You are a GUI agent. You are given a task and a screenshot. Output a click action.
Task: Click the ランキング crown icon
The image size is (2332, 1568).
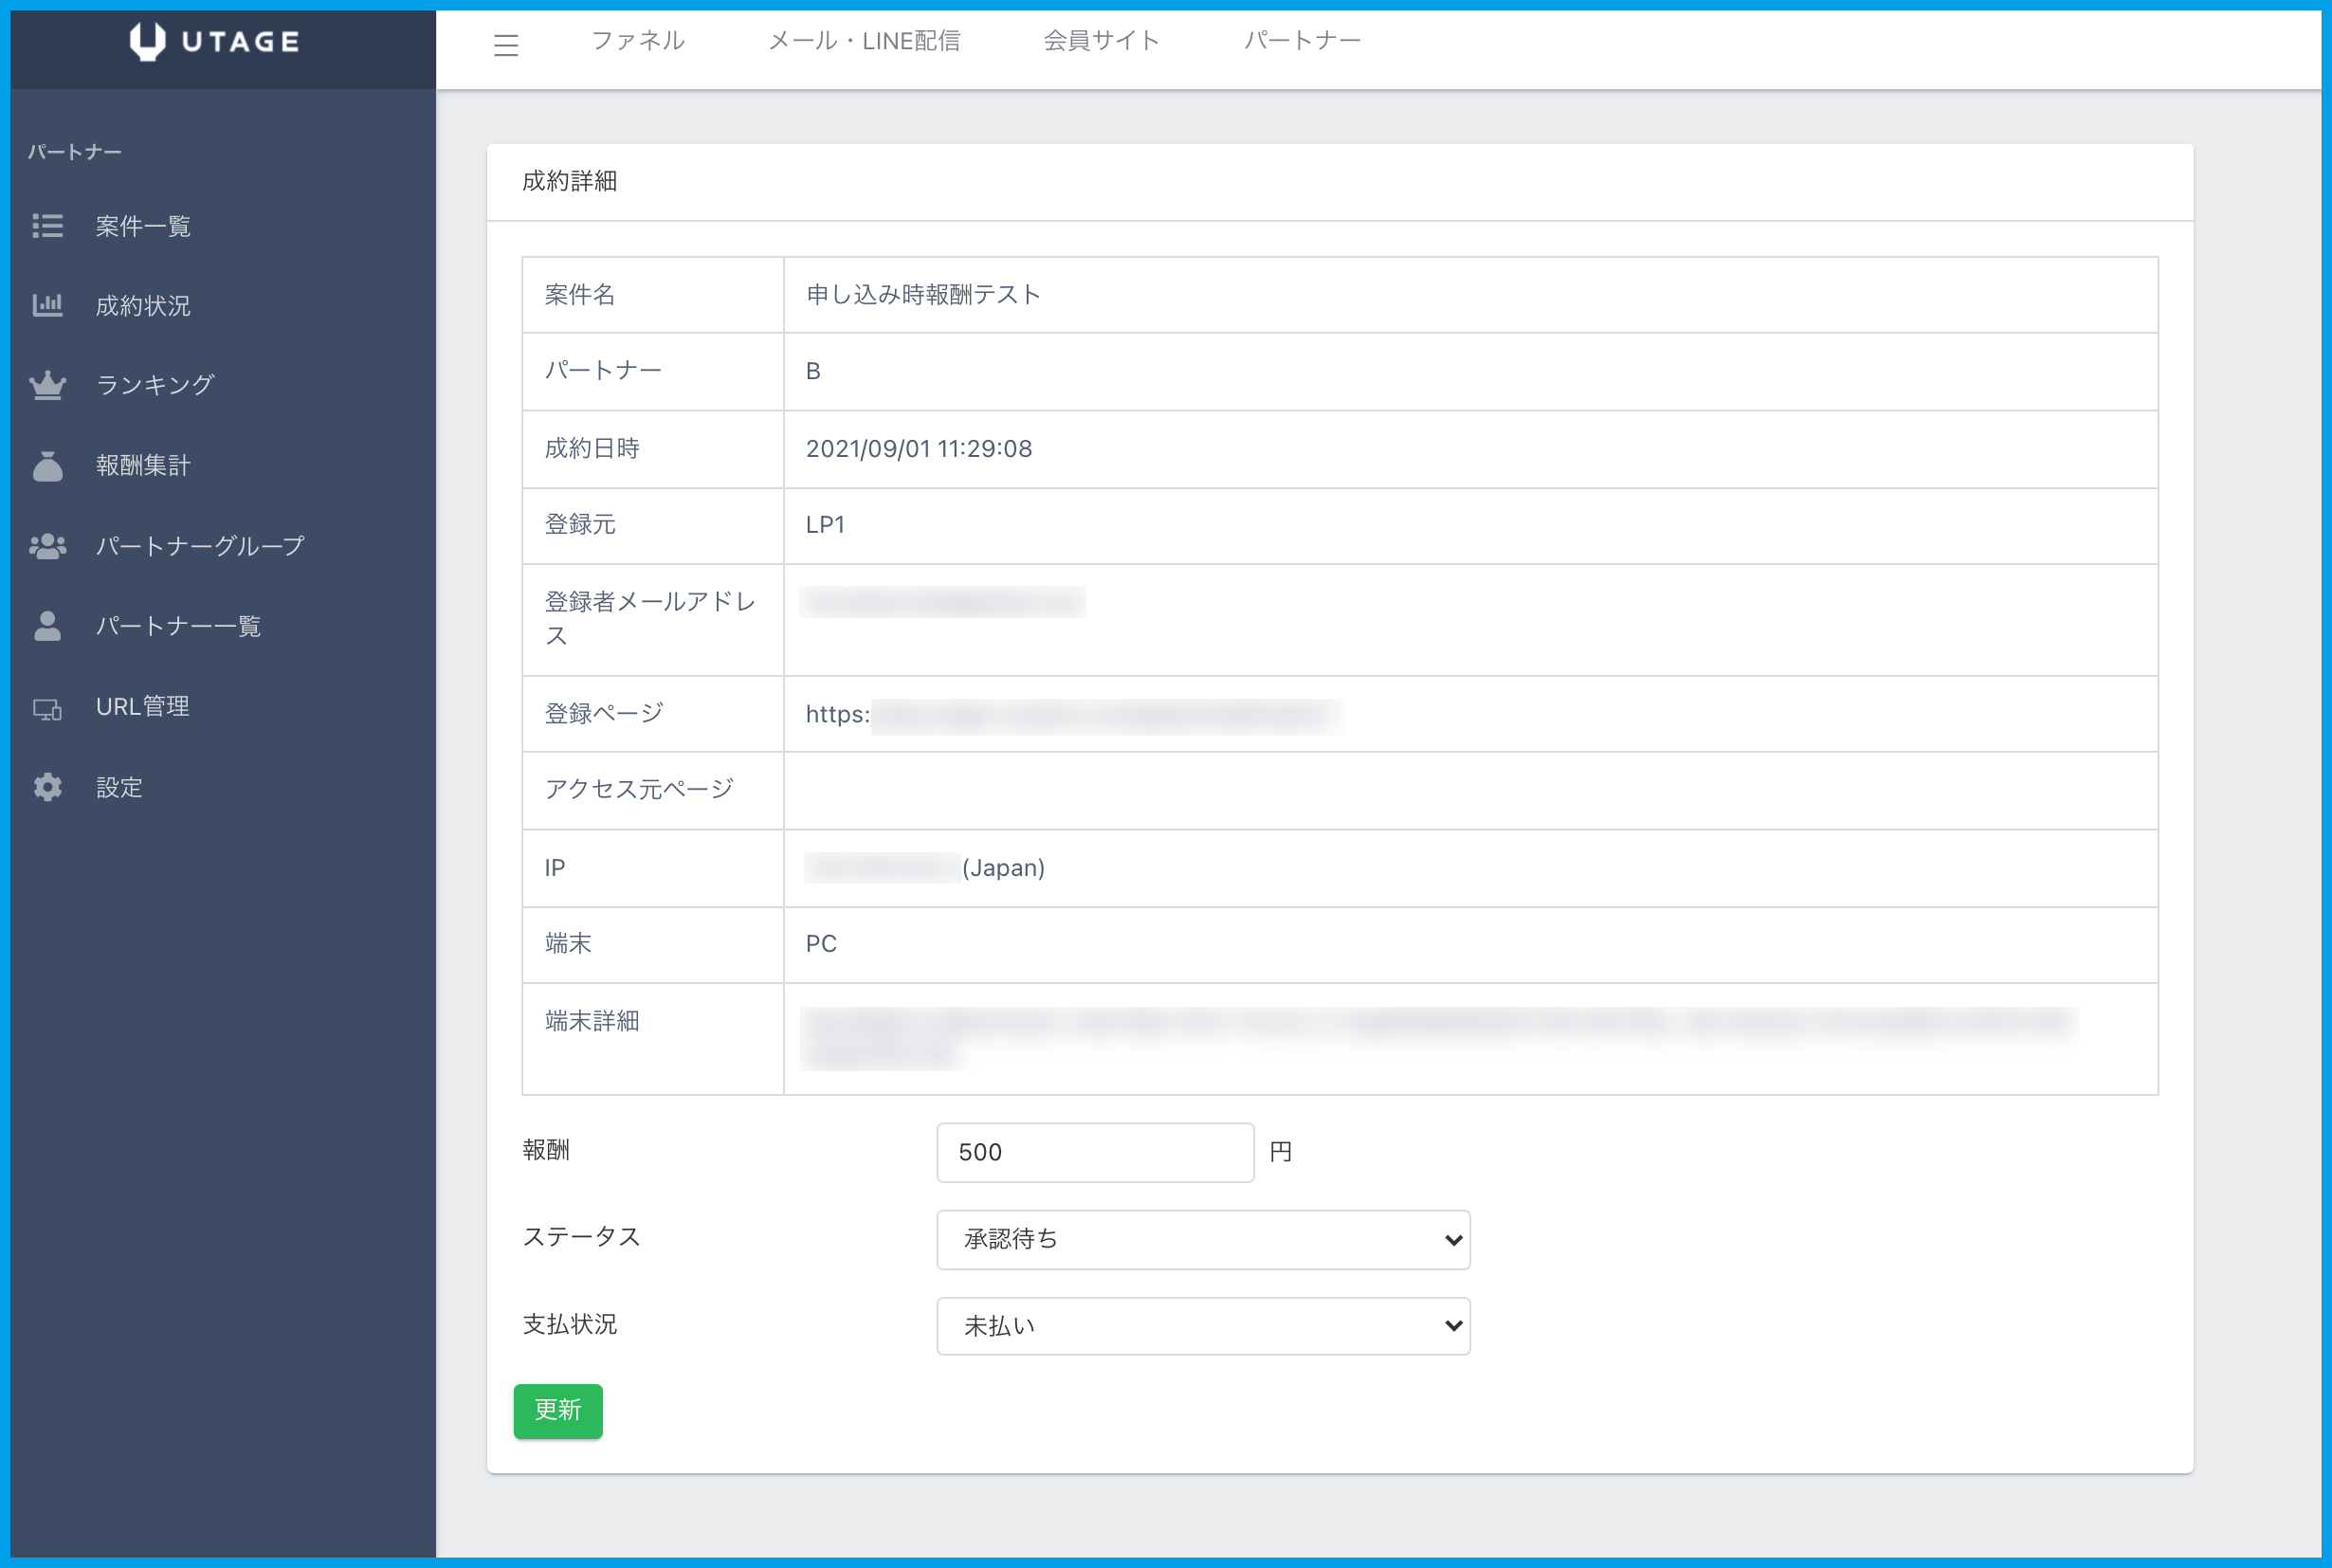[47, 385]
